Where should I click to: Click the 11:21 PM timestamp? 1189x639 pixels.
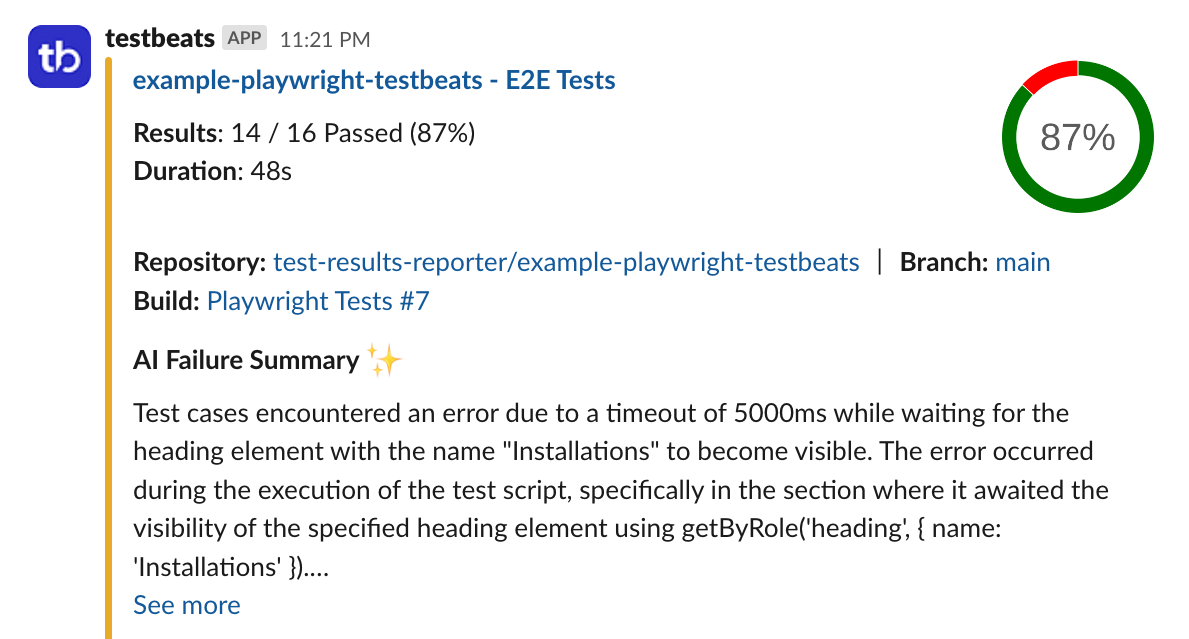(x=327, y=38)
